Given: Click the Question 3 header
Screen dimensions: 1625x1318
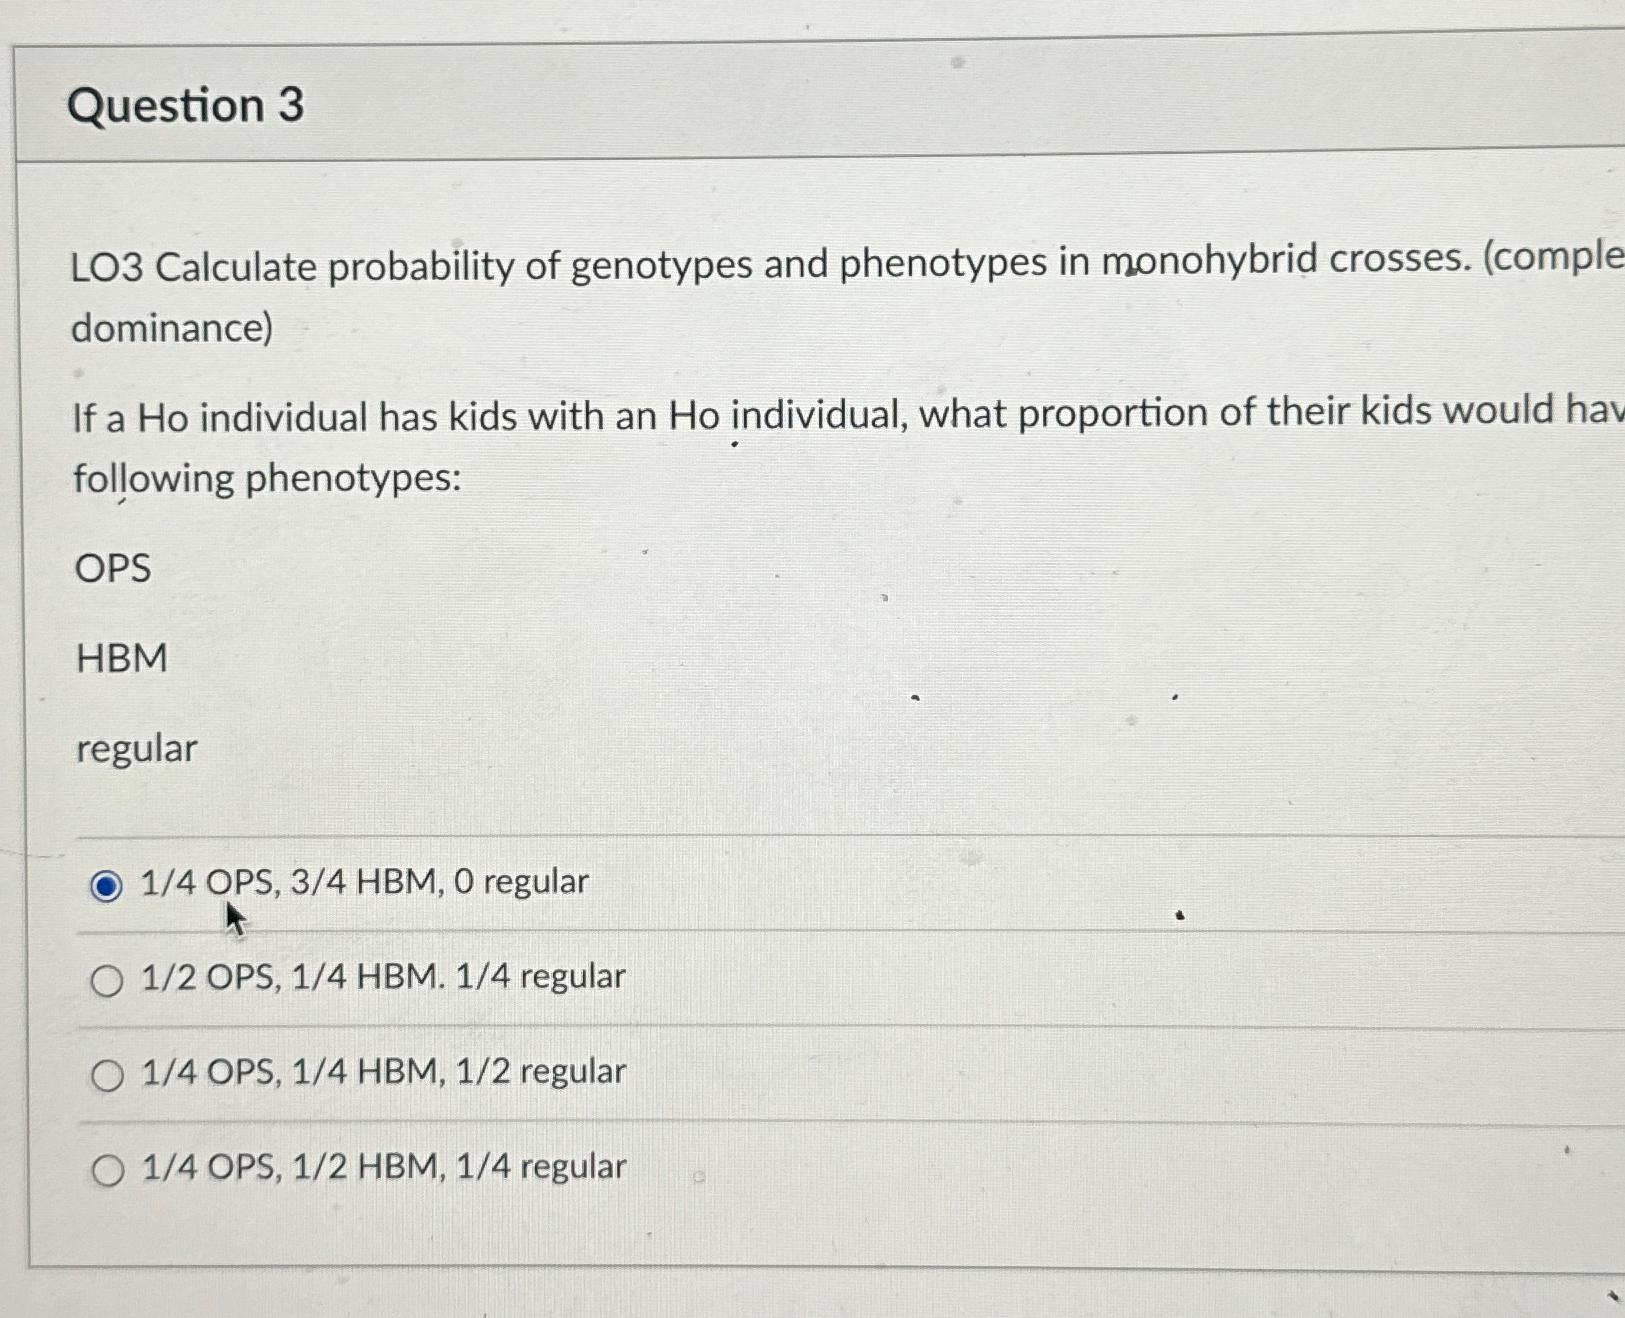Looking at the screenshot, I should (183, 105).
